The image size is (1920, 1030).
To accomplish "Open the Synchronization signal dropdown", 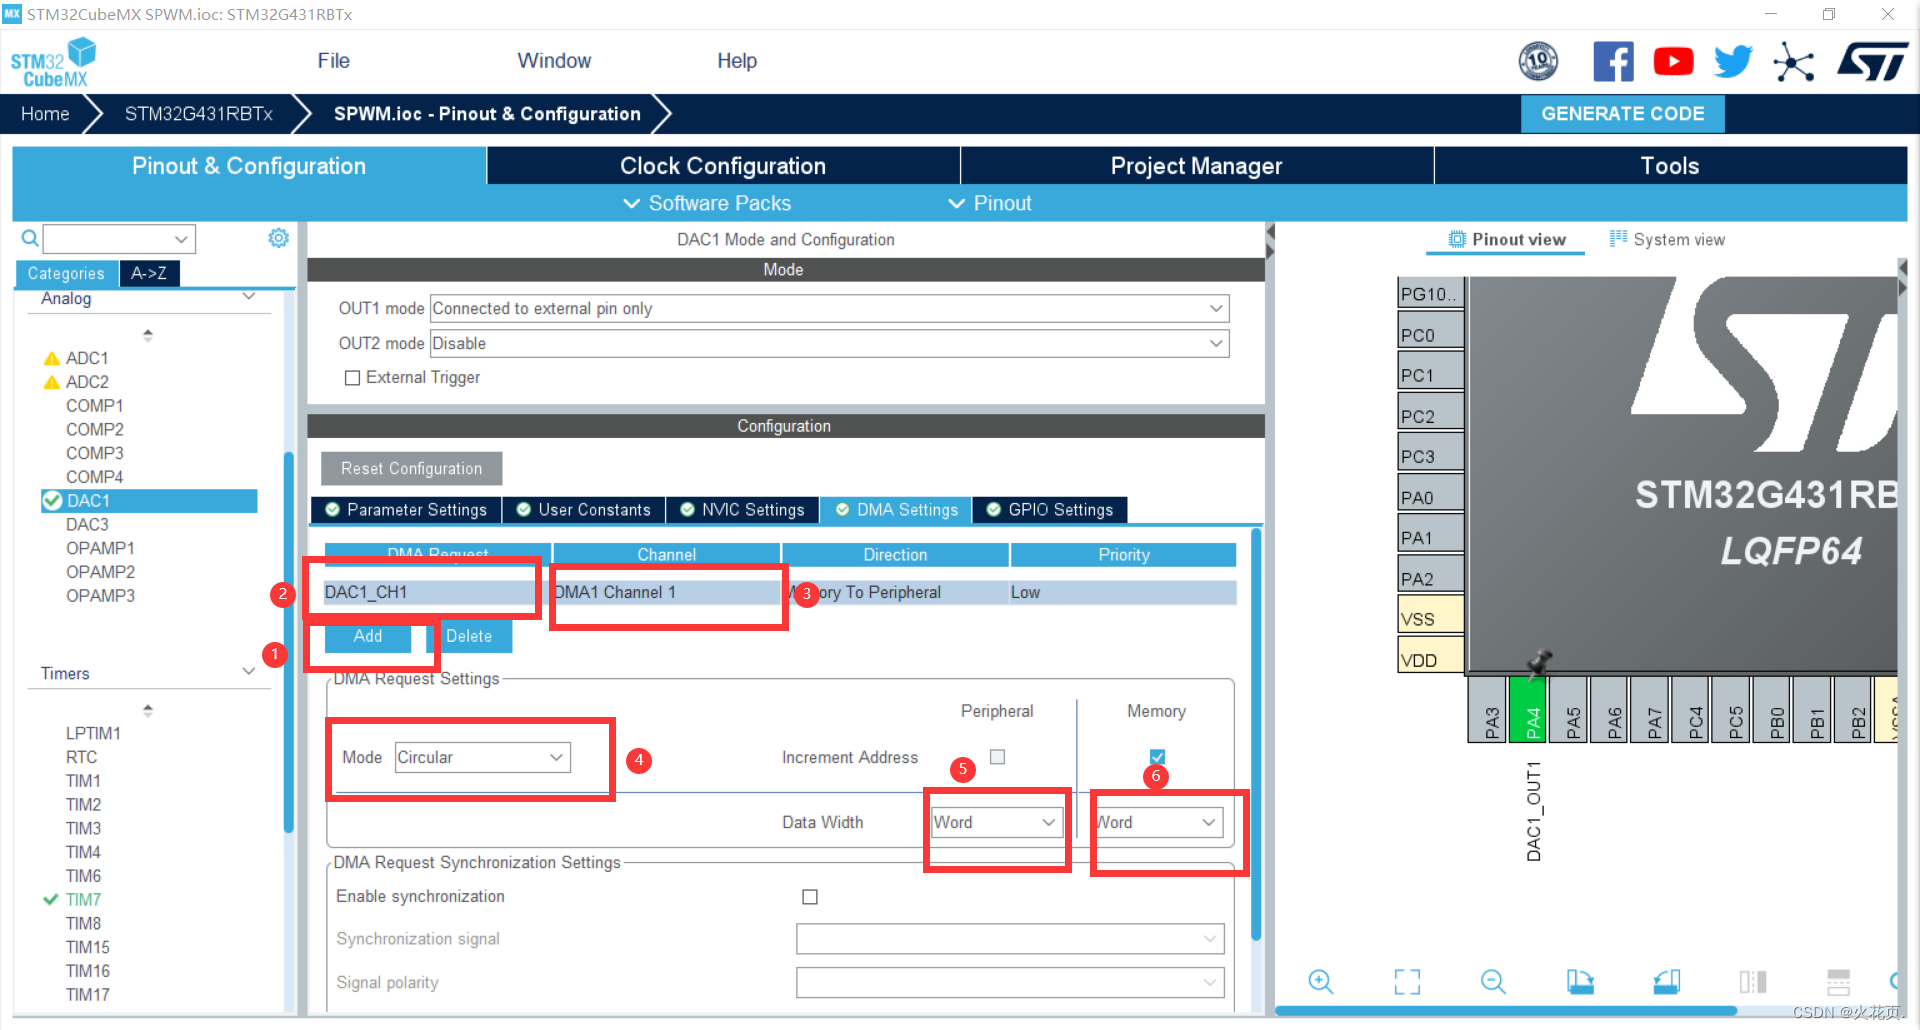I will [1010, 939].
